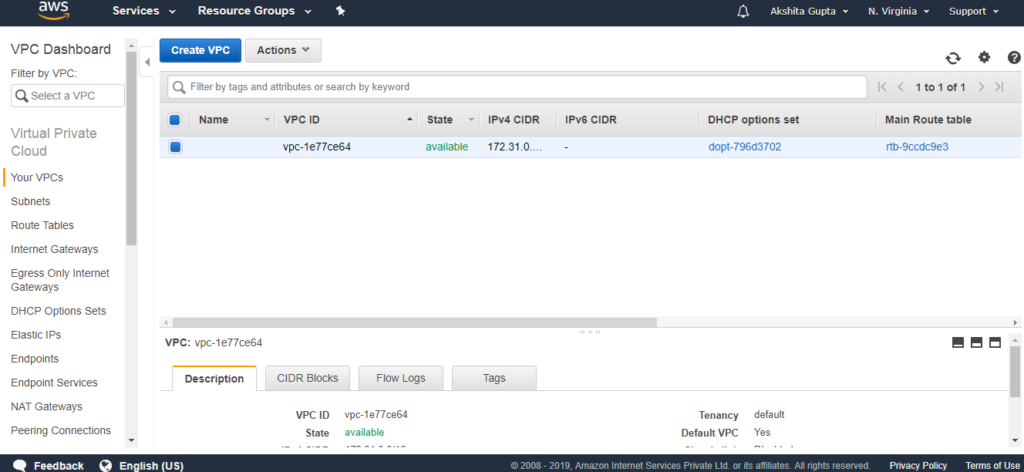
Task: Open the Privacy Policy link
Action: (918, 465)
